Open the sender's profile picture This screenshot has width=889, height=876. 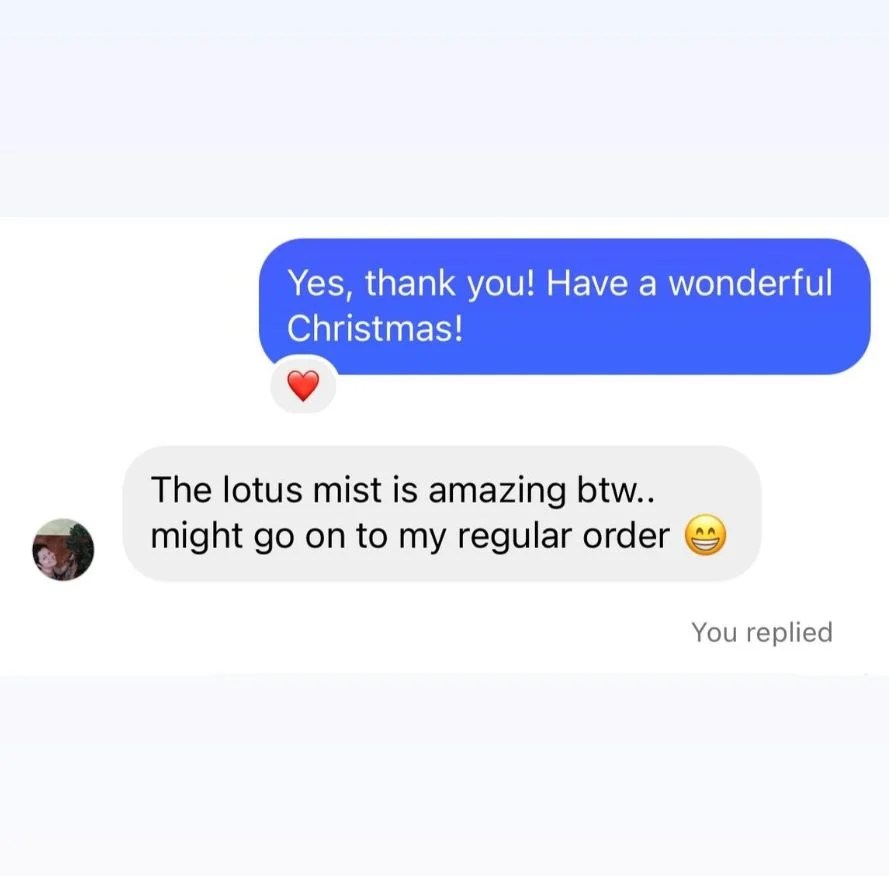point(63,549)
